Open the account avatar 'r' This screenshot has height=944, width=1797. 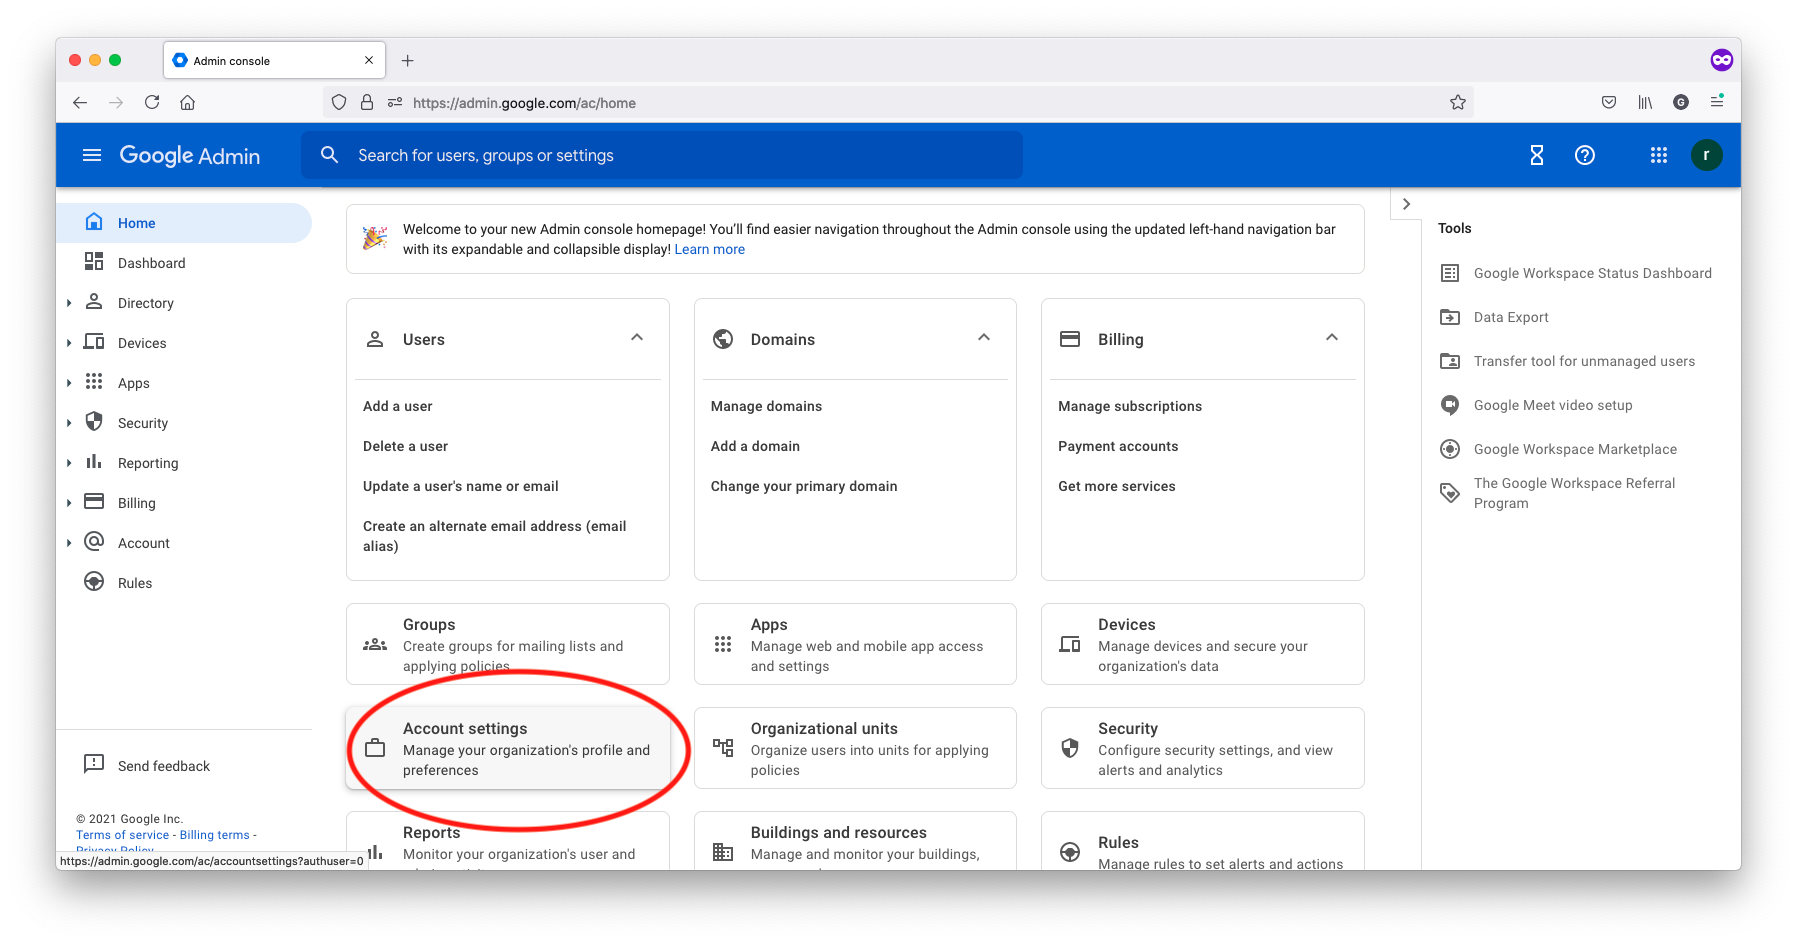(1706, 155)
